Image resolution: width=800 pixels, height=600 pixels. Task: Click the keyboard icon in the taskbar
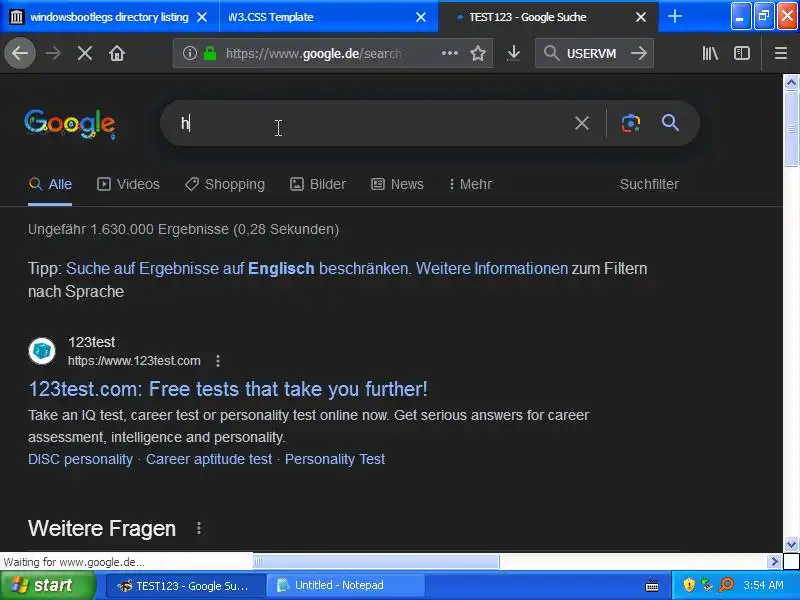click(652, 586)
